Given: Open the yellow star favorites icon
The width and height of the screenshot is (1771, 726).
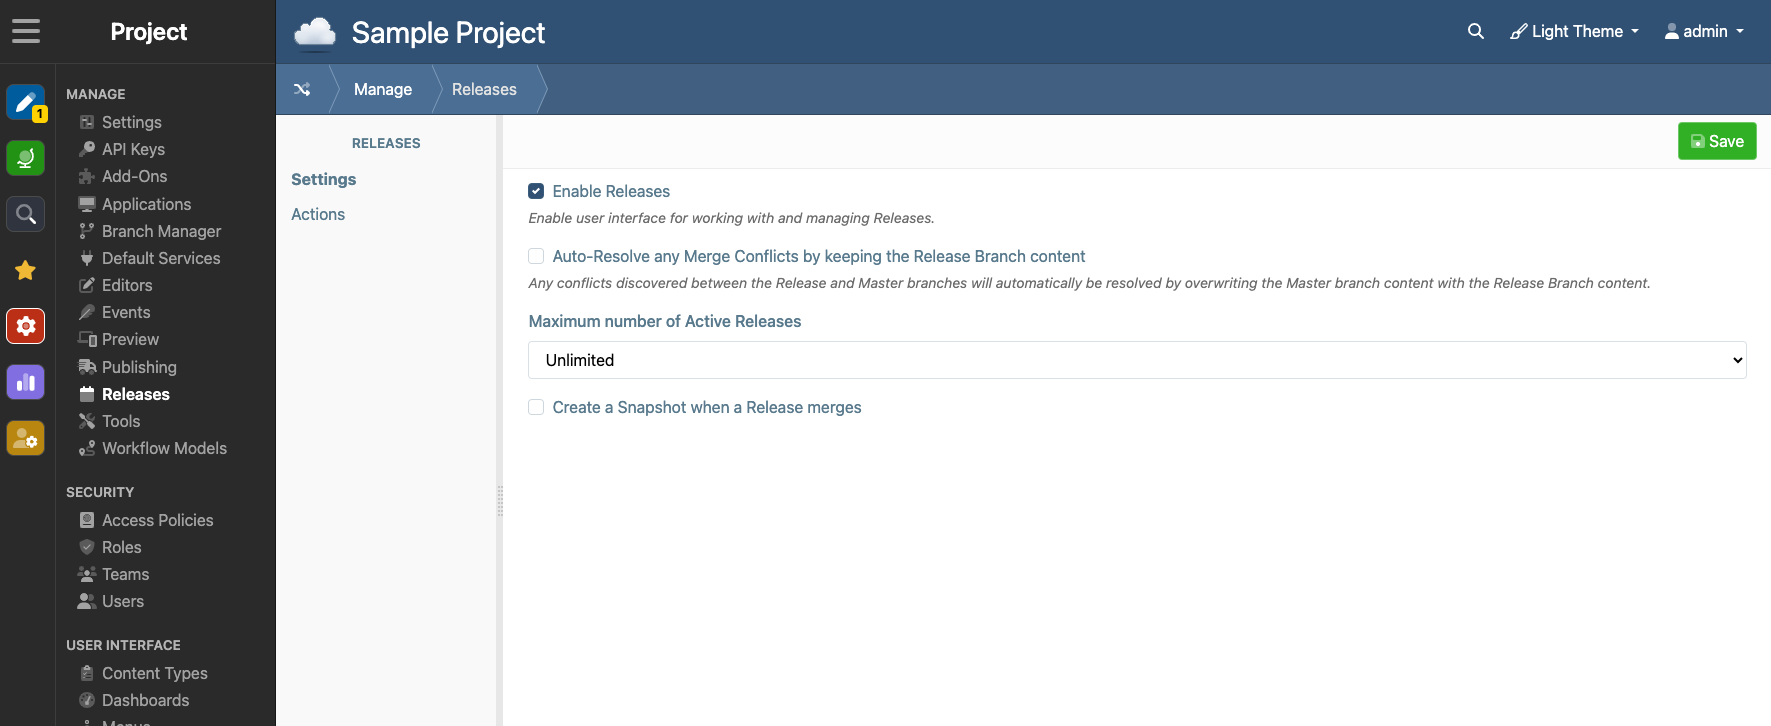Looking at the screenshot, I should coord(26,270).
